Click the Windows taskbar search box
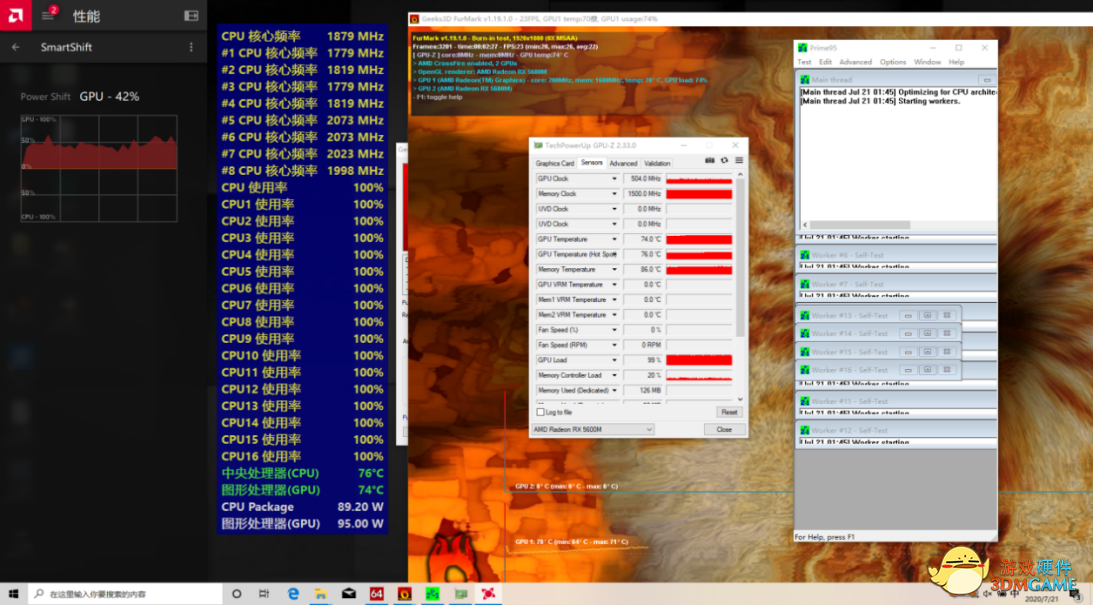 point(125,593)
